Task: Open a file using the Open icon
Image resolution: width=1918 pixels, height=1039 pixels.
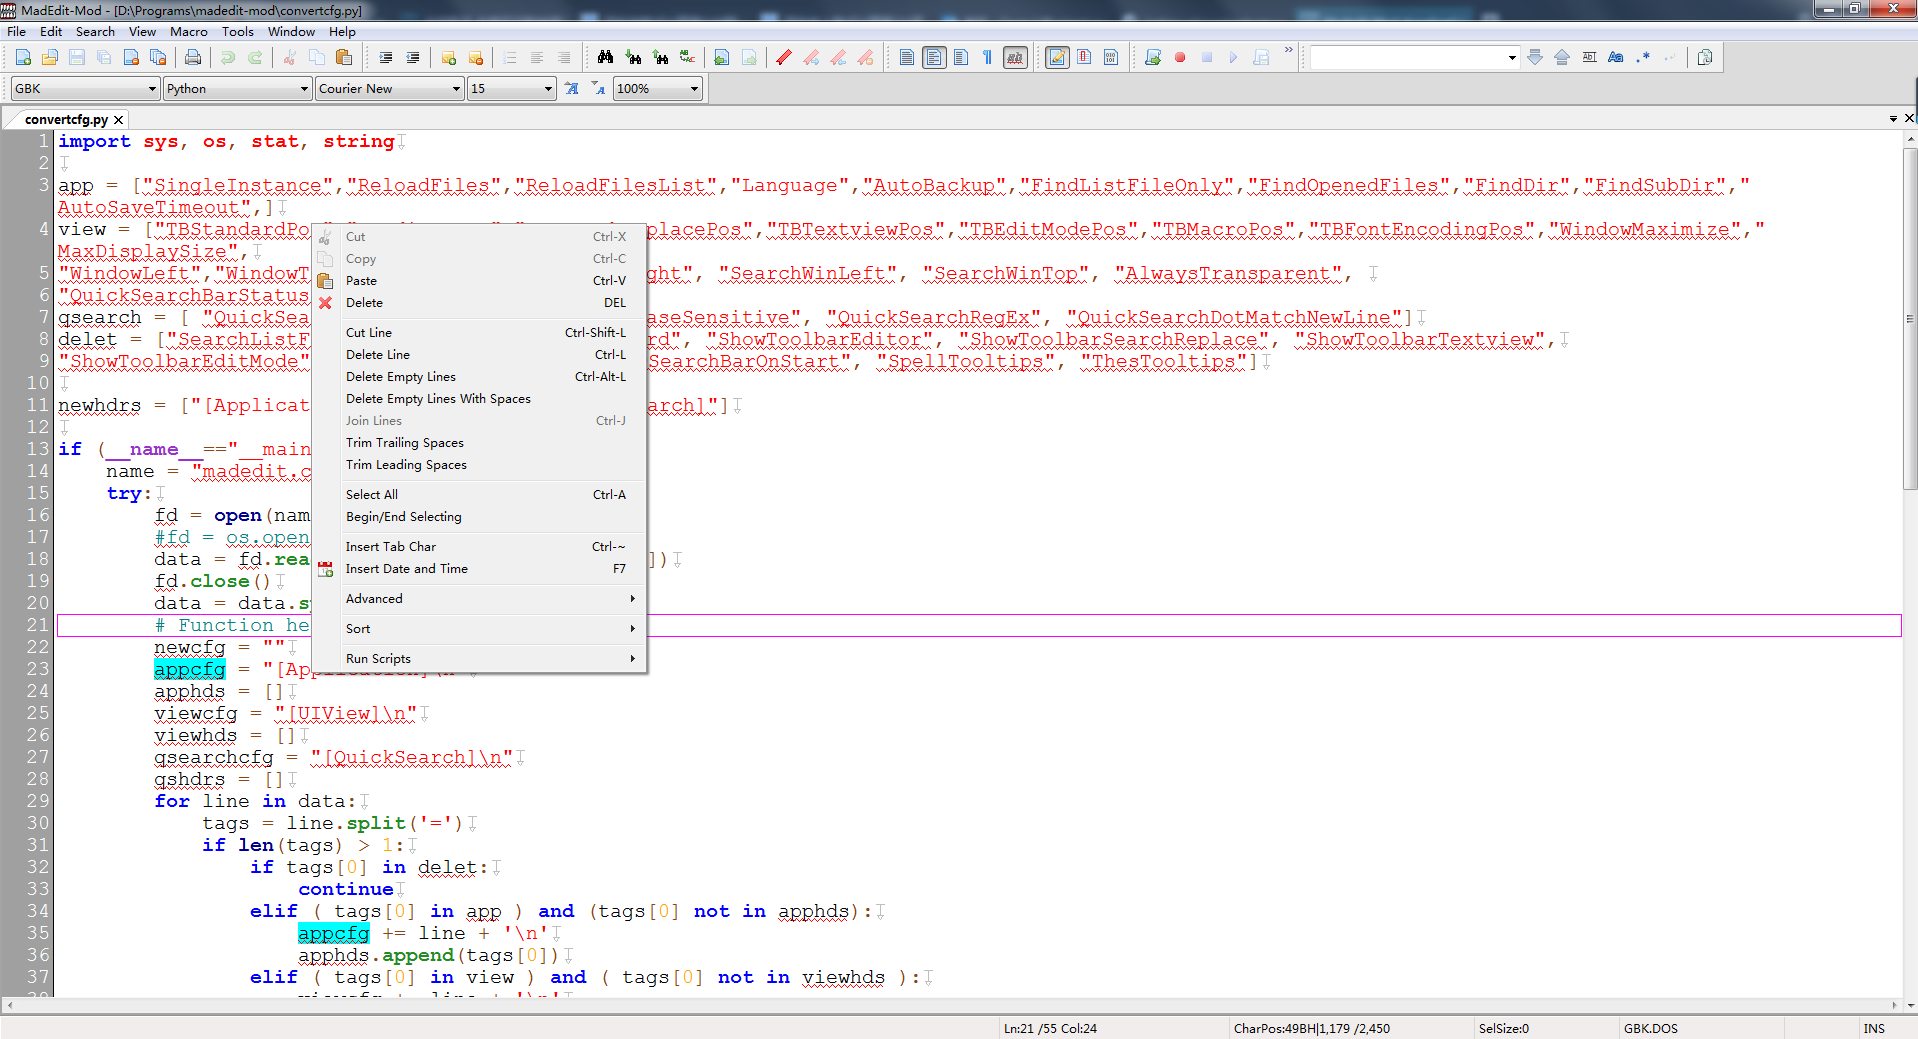Action: point(49,57)
